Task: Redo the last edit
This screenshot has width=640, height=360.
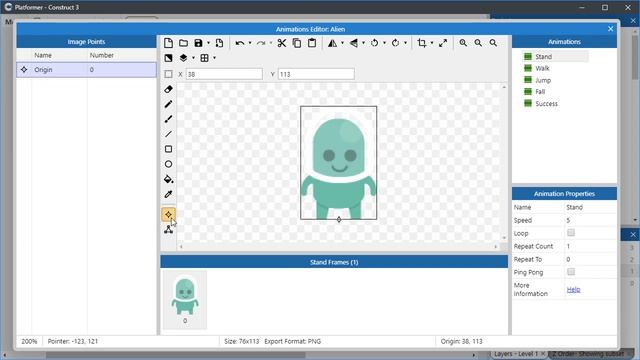Action: [261, 43]
